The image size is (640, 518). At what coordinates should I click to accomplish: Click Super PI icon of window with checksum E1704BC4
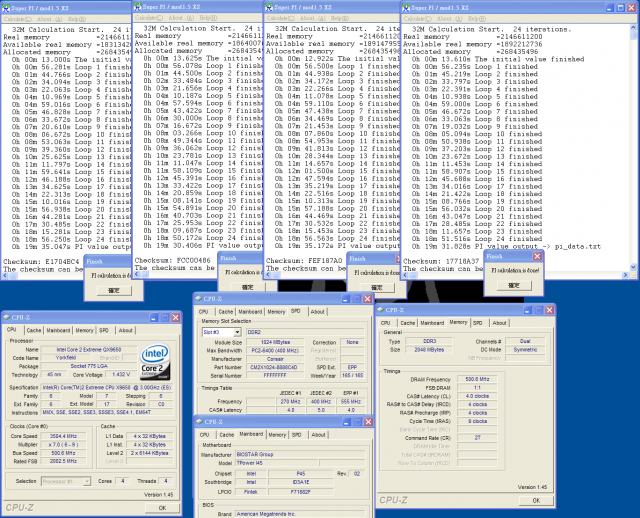click(x=6, y=8)
